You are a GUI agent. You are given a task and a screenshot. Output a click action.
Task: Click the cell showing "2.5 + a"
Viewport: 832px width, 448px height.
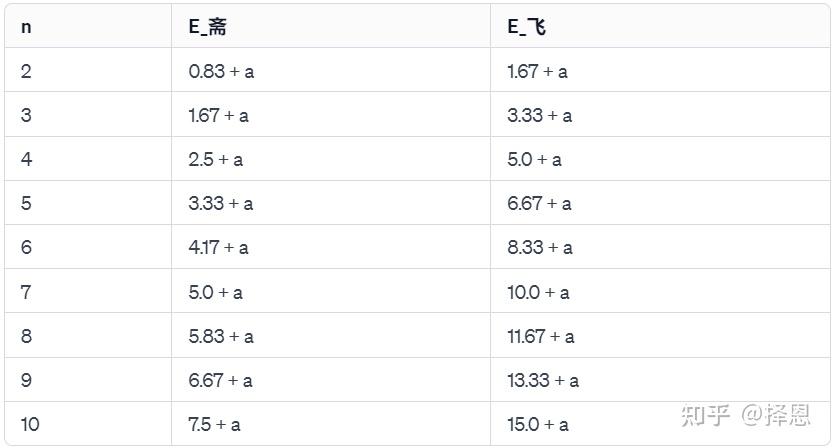pyautogui.click(x=215, y=159)
